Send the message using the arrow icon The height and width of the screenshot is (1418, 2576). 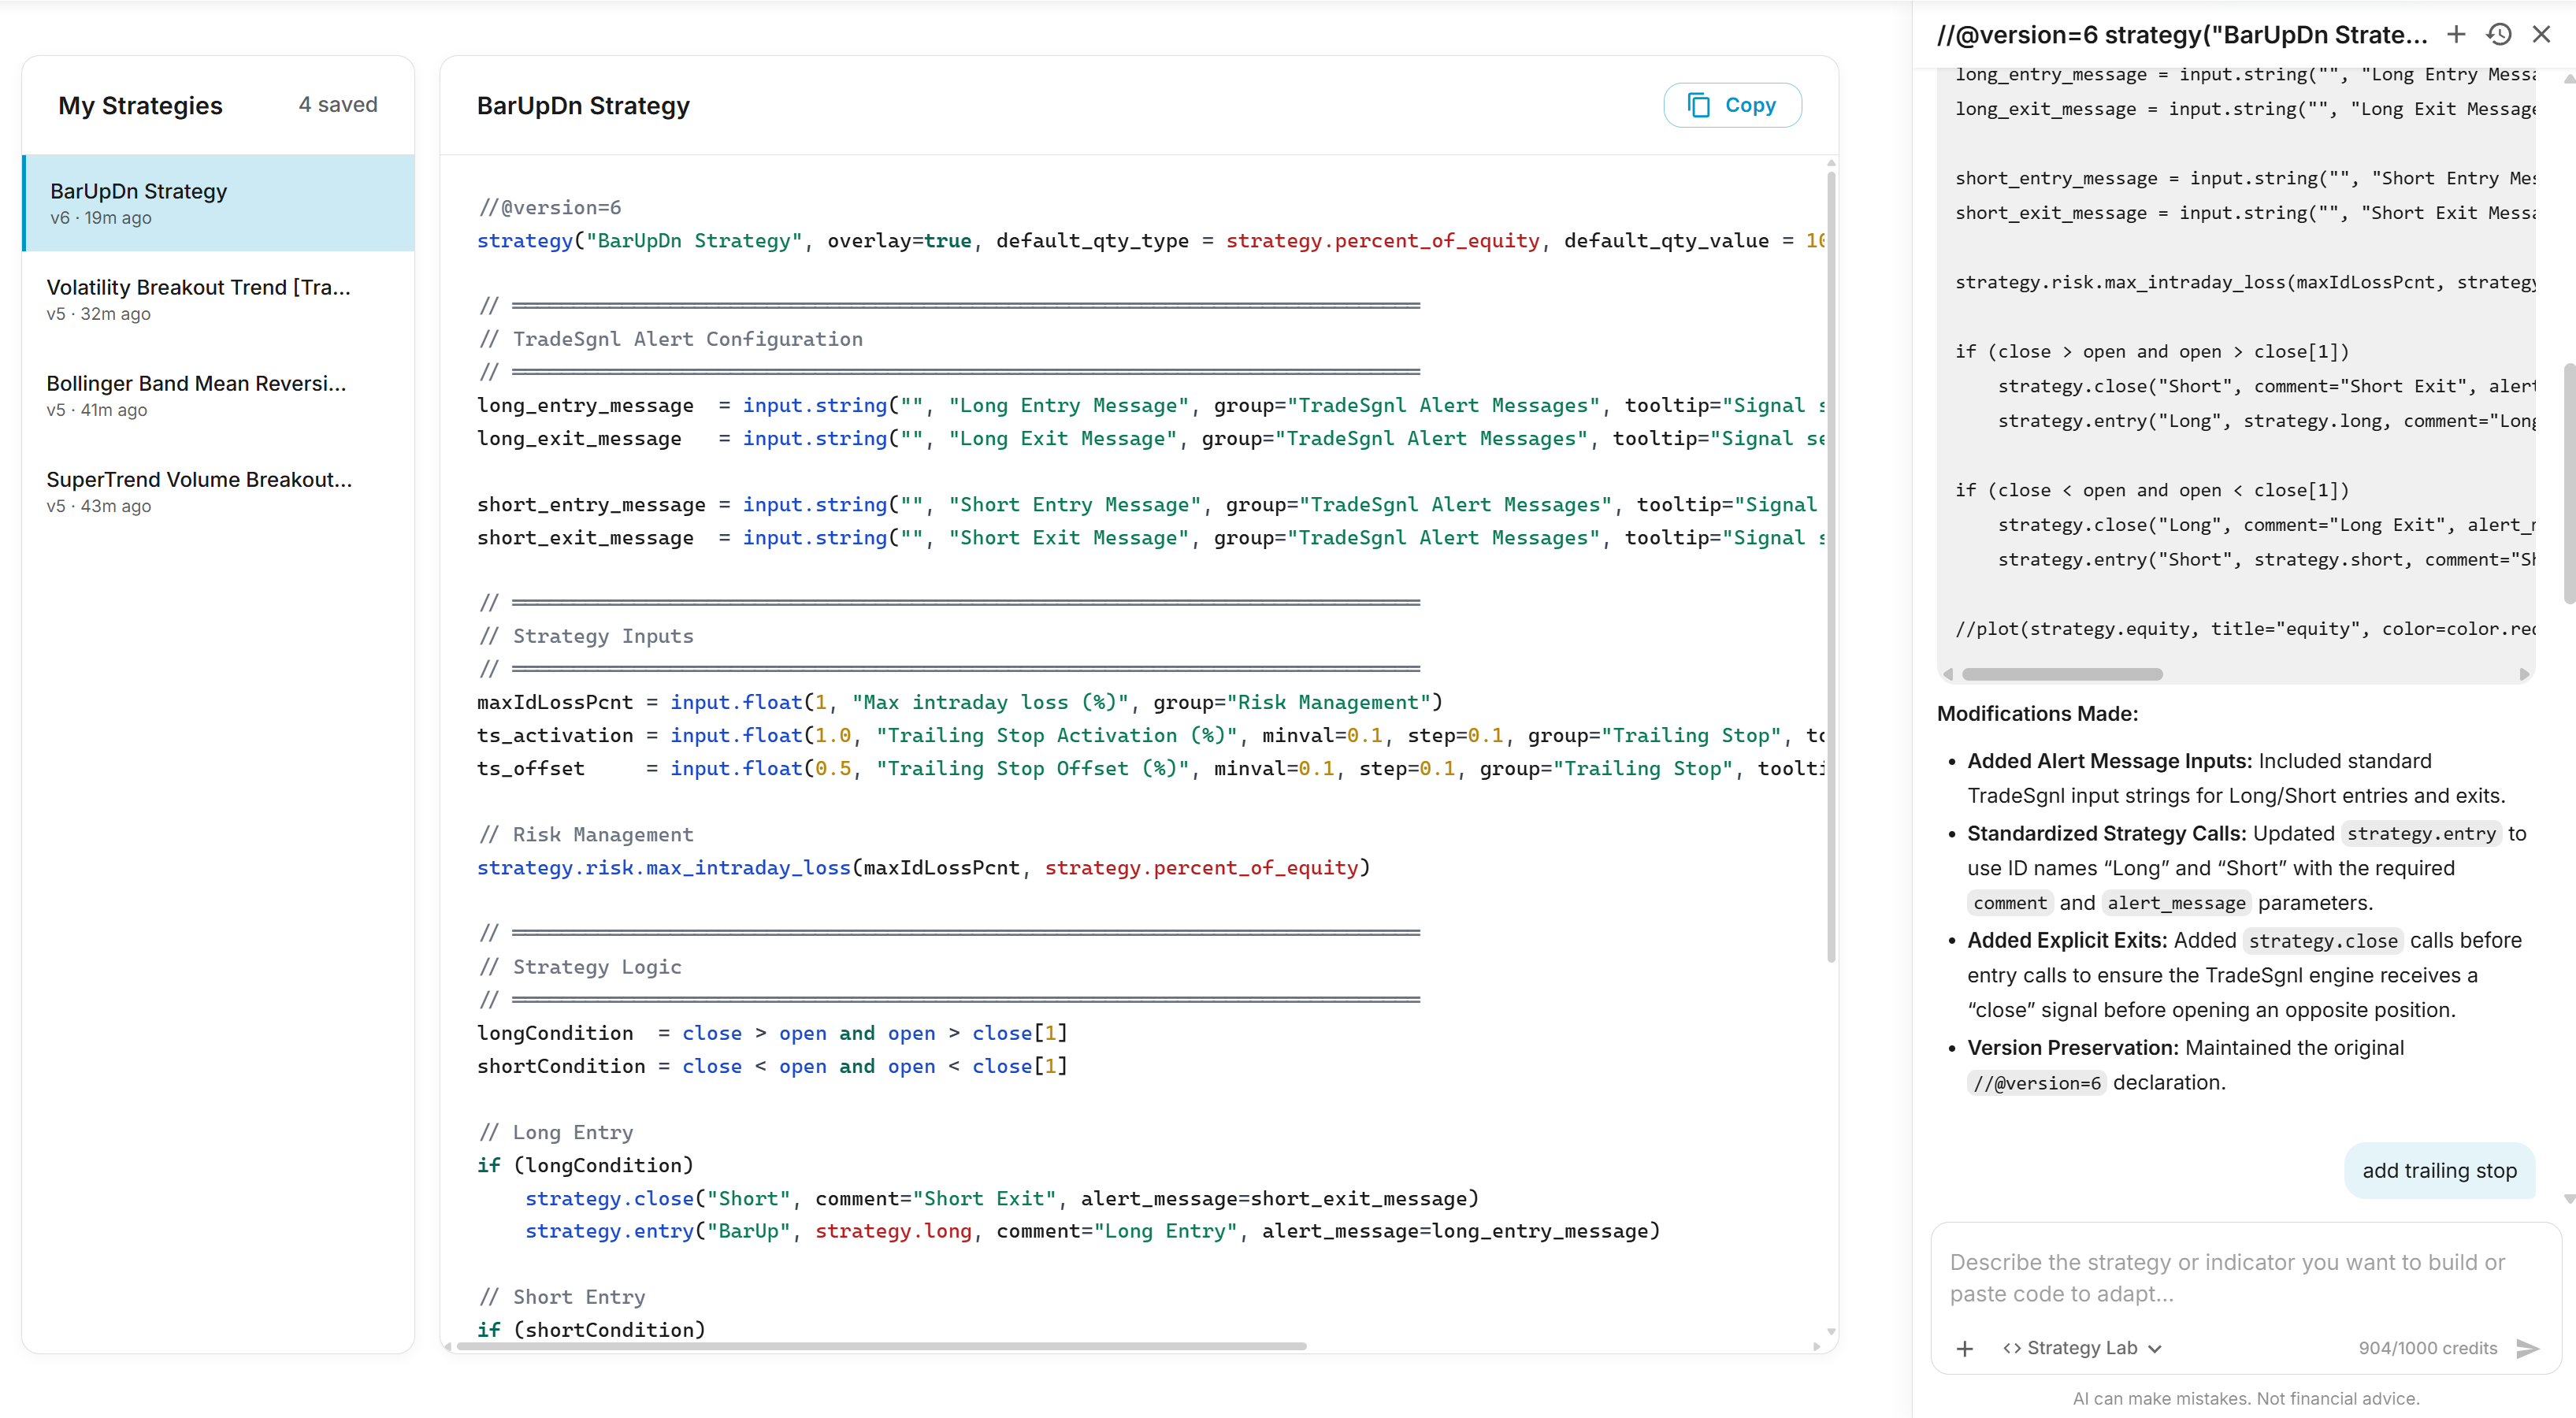2528,1348
